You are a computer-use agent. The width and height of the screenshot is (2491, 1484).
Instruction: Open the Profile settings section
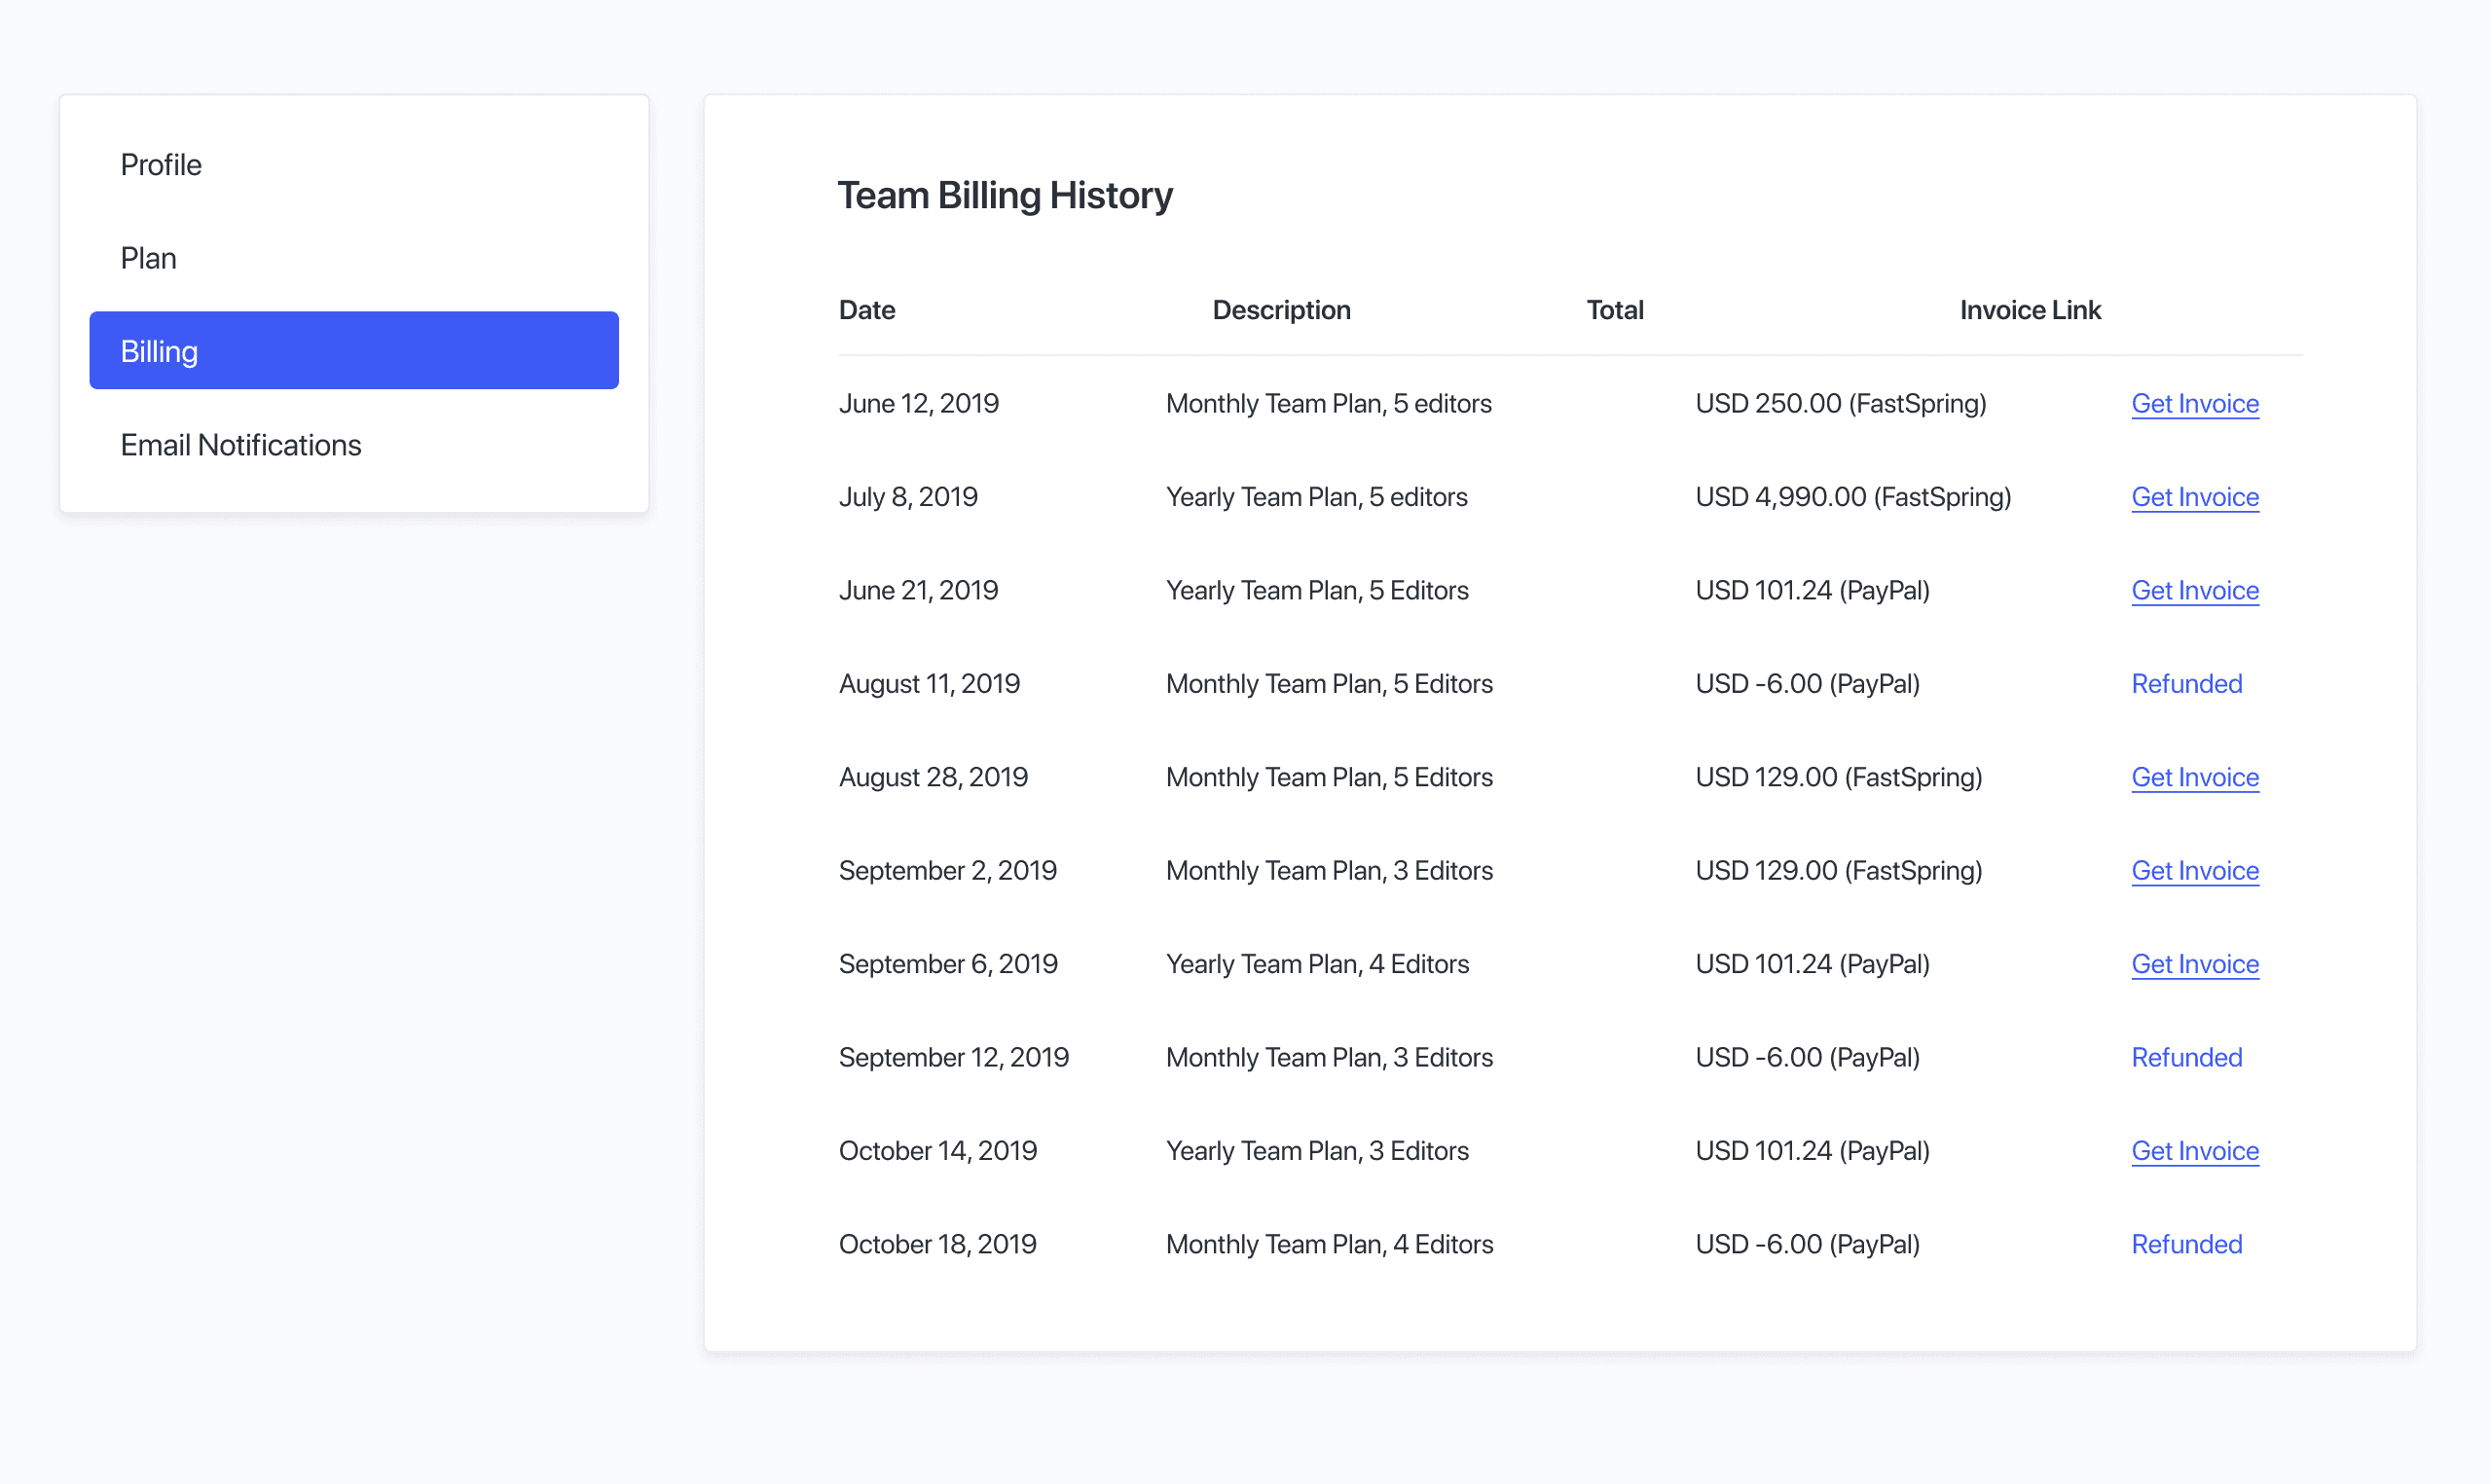(x=161, y=164)
